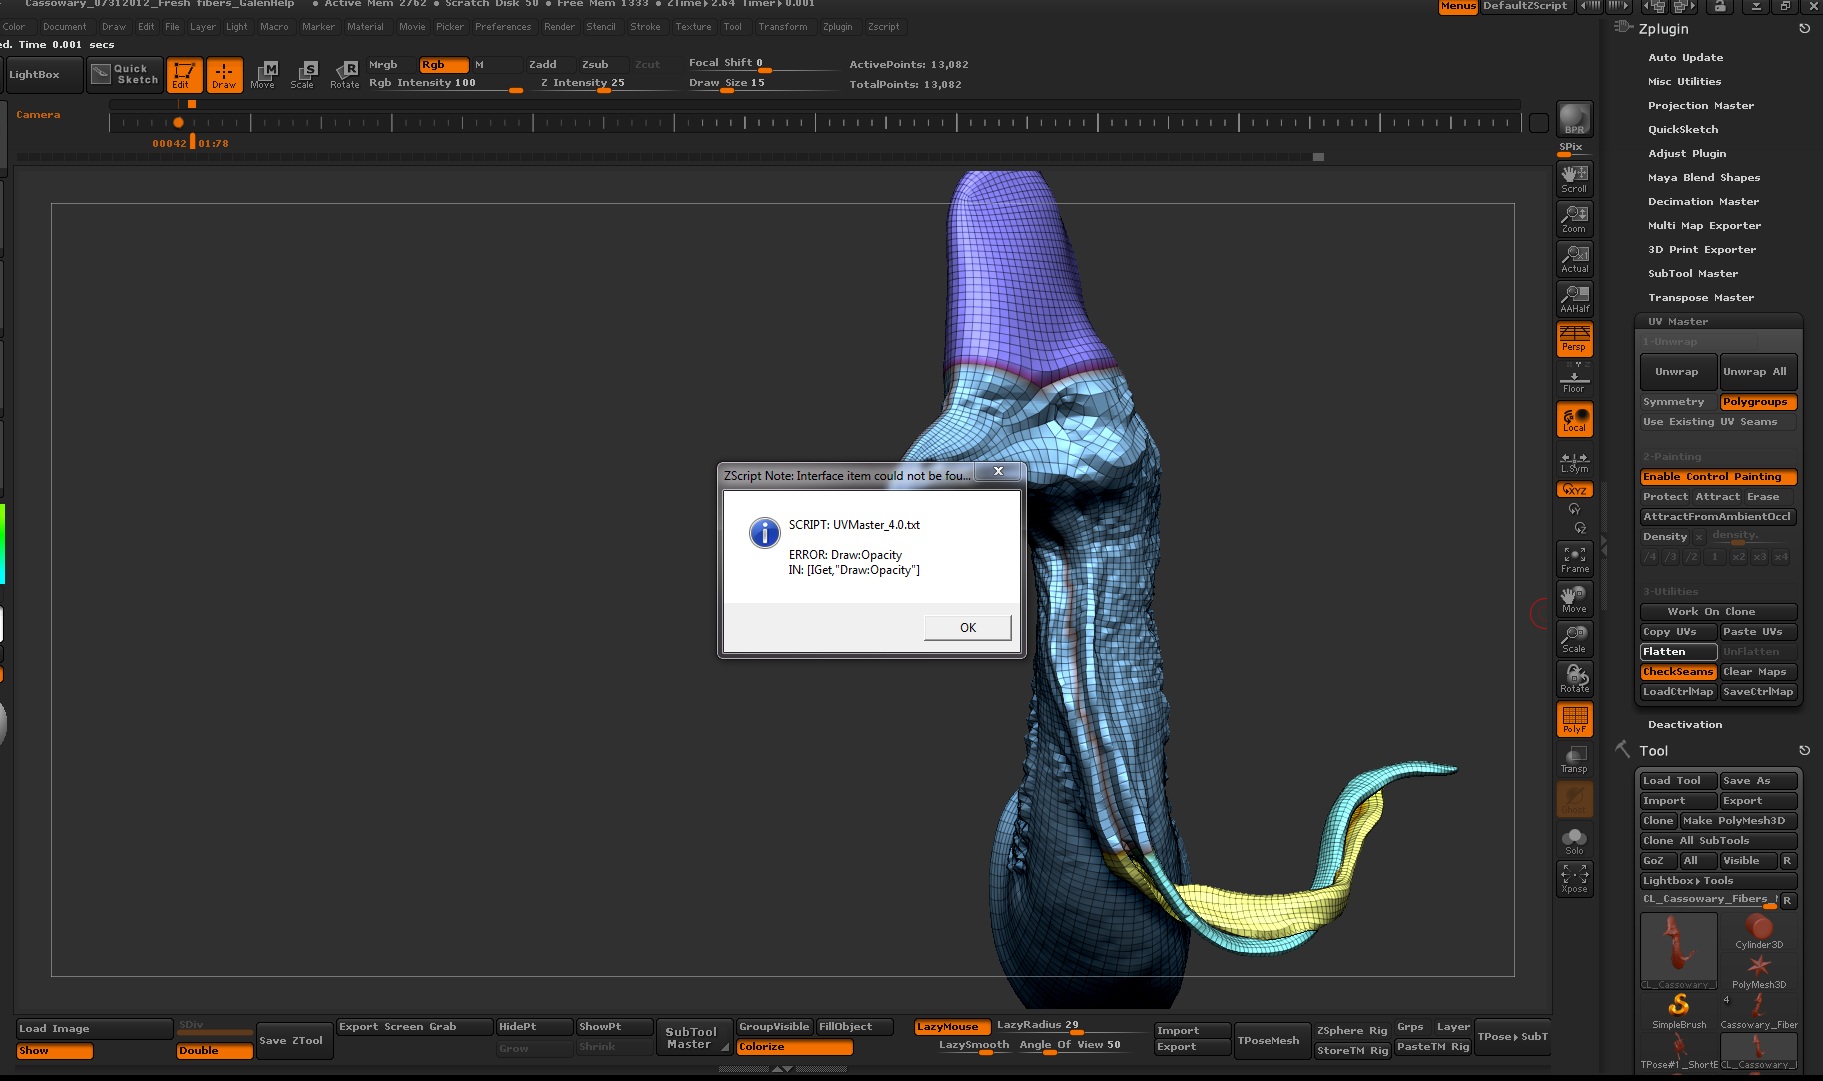Toggle Rgb channel button
The image size is (1823, 1081).
coord(443,65)
